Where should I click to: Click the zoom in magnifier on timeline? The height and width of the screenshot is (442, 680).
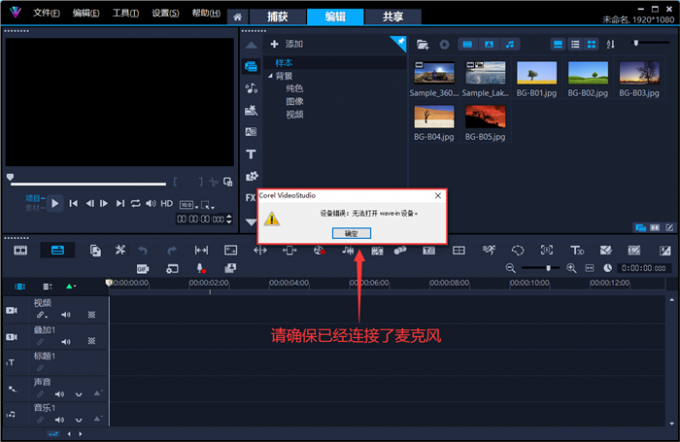point(572,268)
